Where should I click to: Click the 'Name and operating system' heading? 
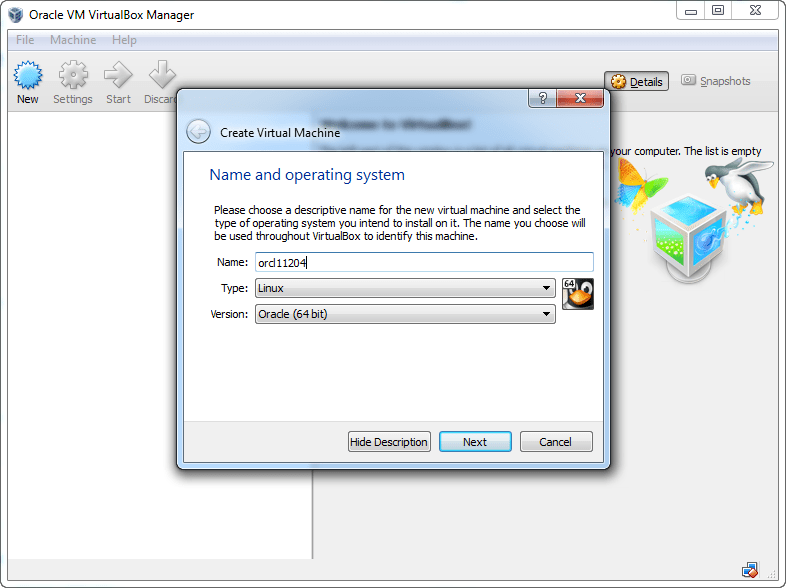307,175
